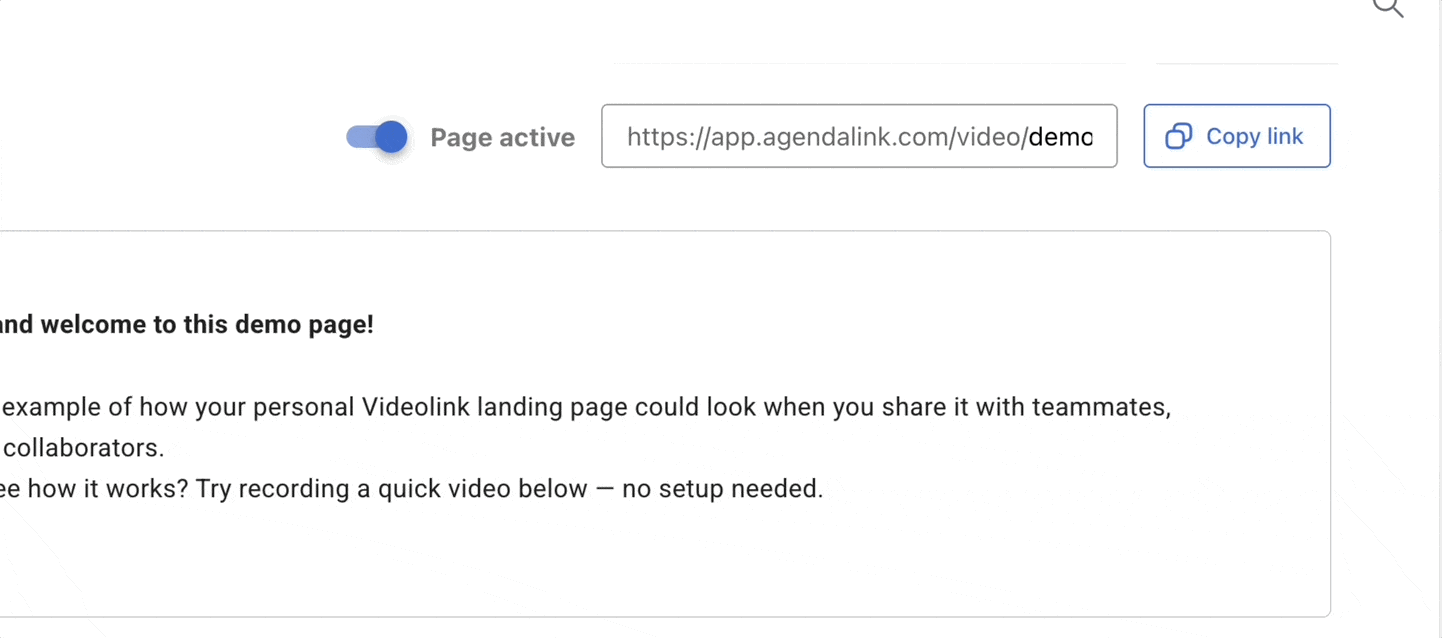1442x638 pixels.
Task: Toggle the Page active switch off
Action: click(x=378, y=137)
